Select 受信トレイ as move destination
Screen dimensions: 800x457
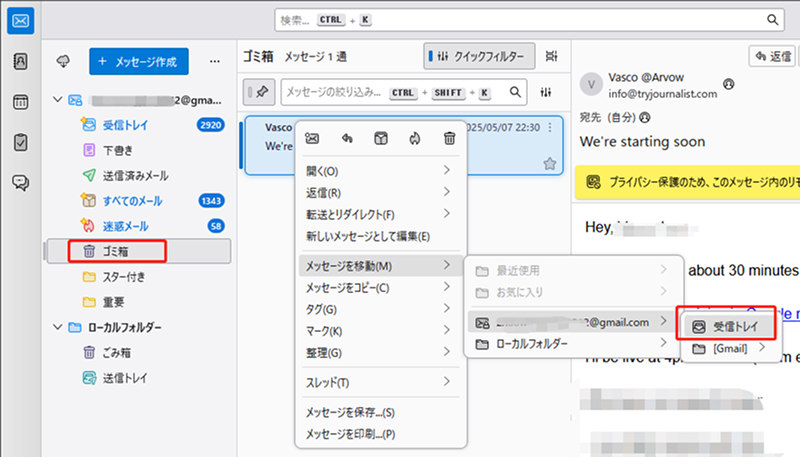coord(728,326)
